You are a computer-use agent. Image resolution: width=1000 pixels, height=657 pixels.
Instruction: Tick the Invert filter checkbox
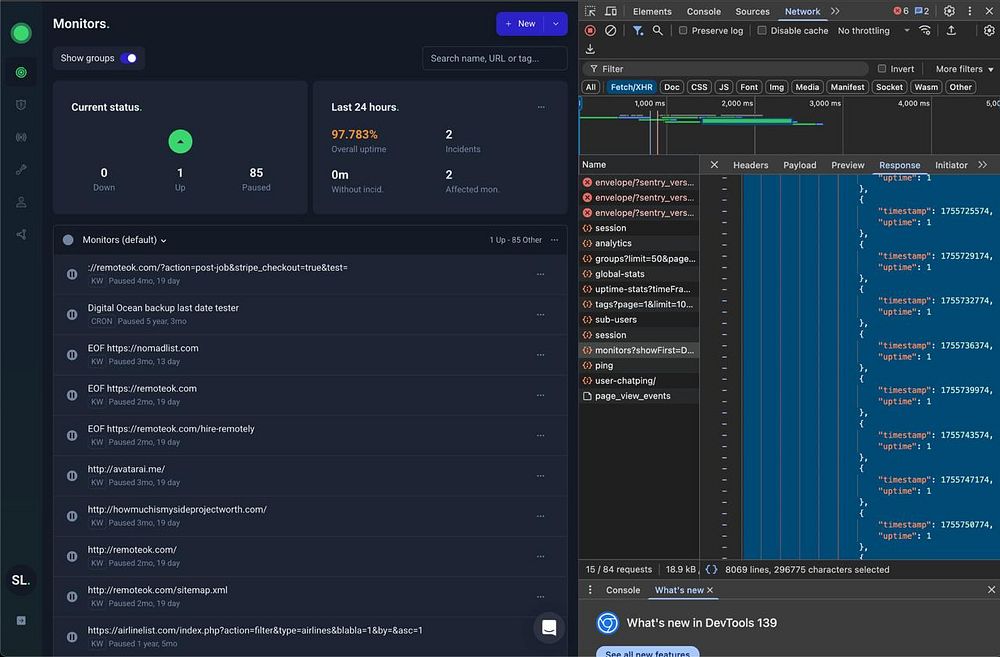882,69
